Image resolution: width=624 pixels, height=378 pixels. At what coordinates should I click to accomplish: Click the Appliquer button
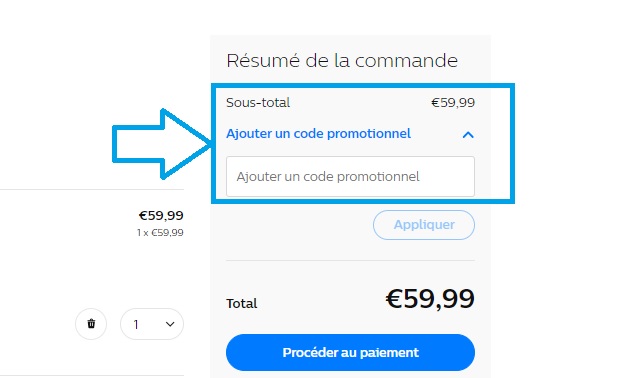(424, 225)
